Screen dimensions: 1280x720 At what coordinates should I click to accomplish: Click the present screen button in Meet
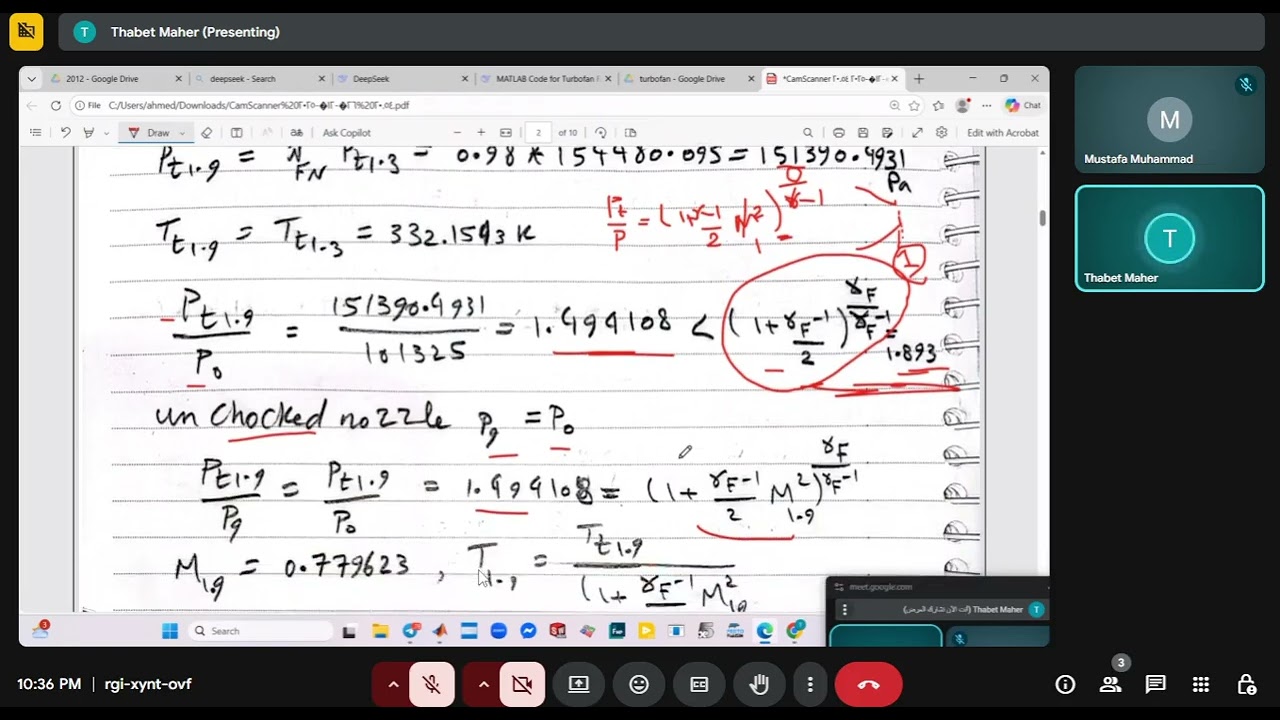[579, 685]
